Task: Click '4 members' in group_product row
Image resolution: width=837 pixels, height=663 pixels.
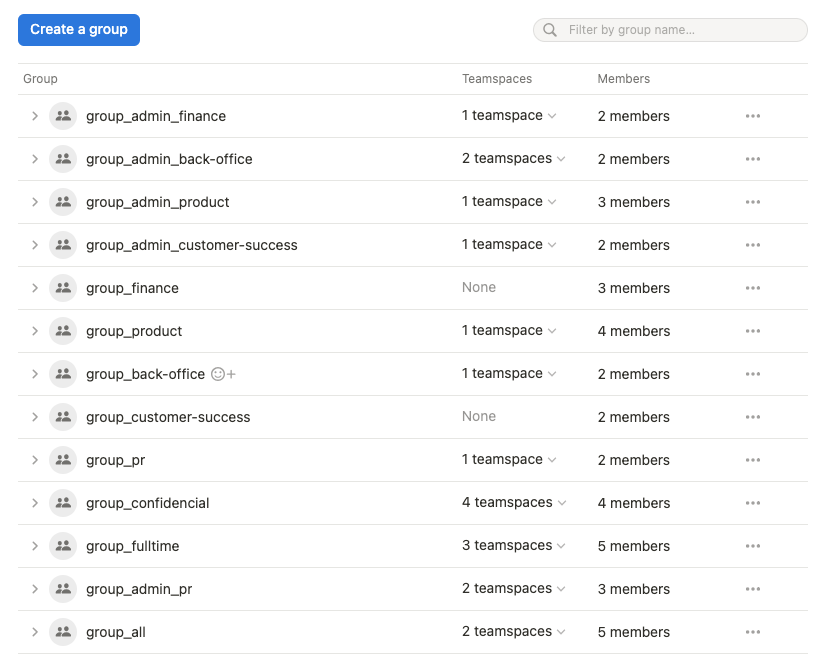Action: (x=634, y=332)
